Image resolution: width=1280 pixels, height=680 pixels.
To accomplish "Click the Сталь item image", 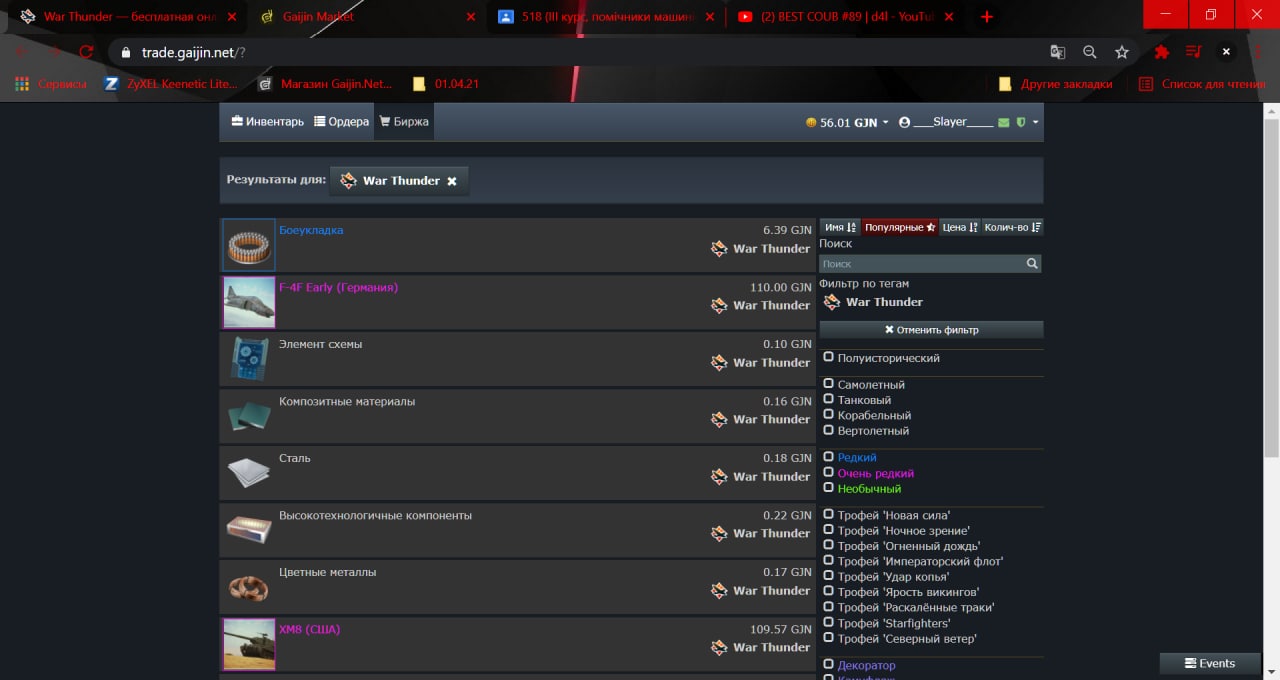I will (249, 473).
